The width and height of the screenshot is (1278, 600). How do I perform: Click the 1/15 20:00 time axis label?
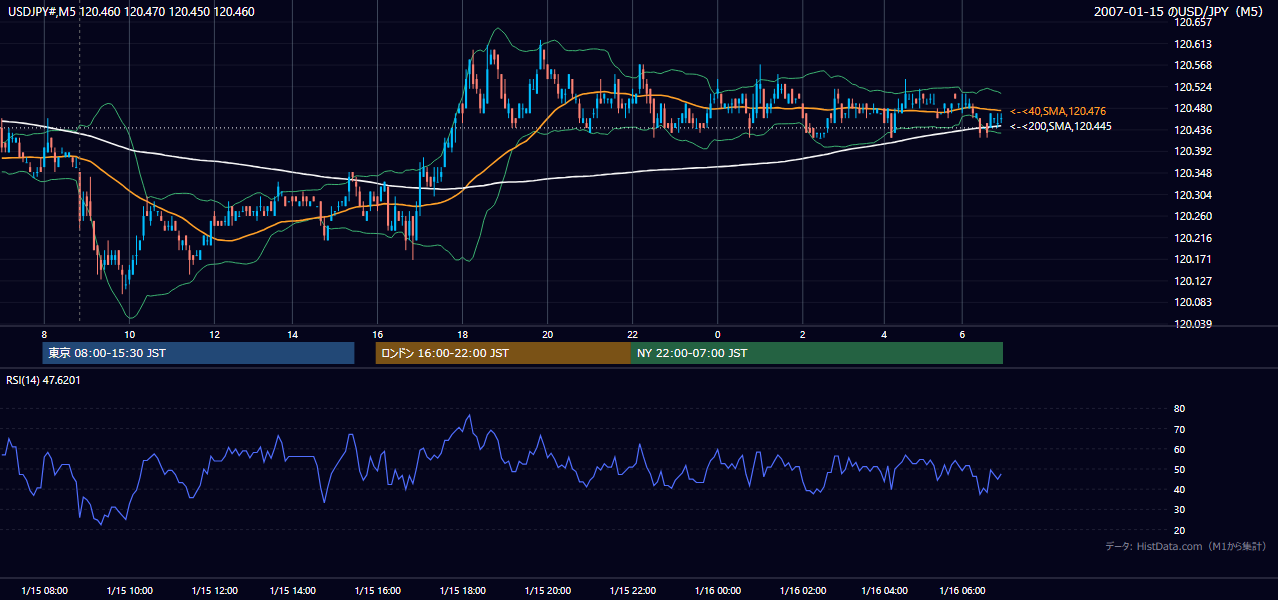(547, 591)
